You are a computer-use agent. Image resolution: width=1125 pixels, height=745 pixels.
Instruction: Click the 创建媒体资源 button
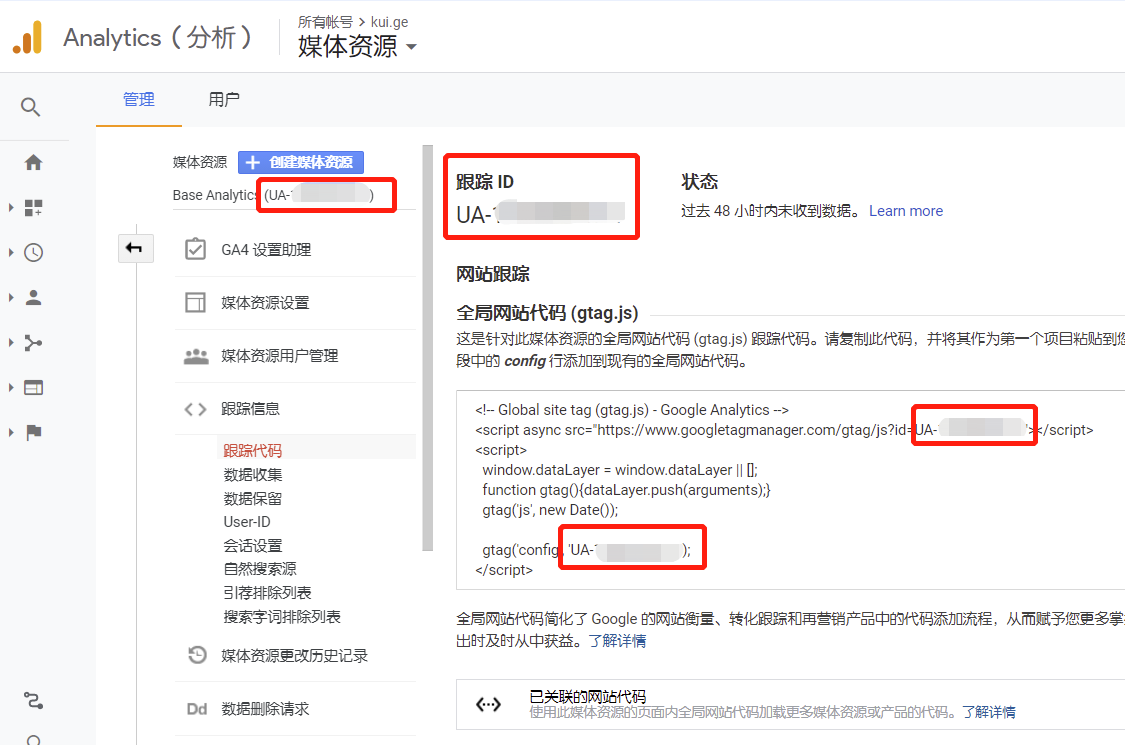pos(300,162)
